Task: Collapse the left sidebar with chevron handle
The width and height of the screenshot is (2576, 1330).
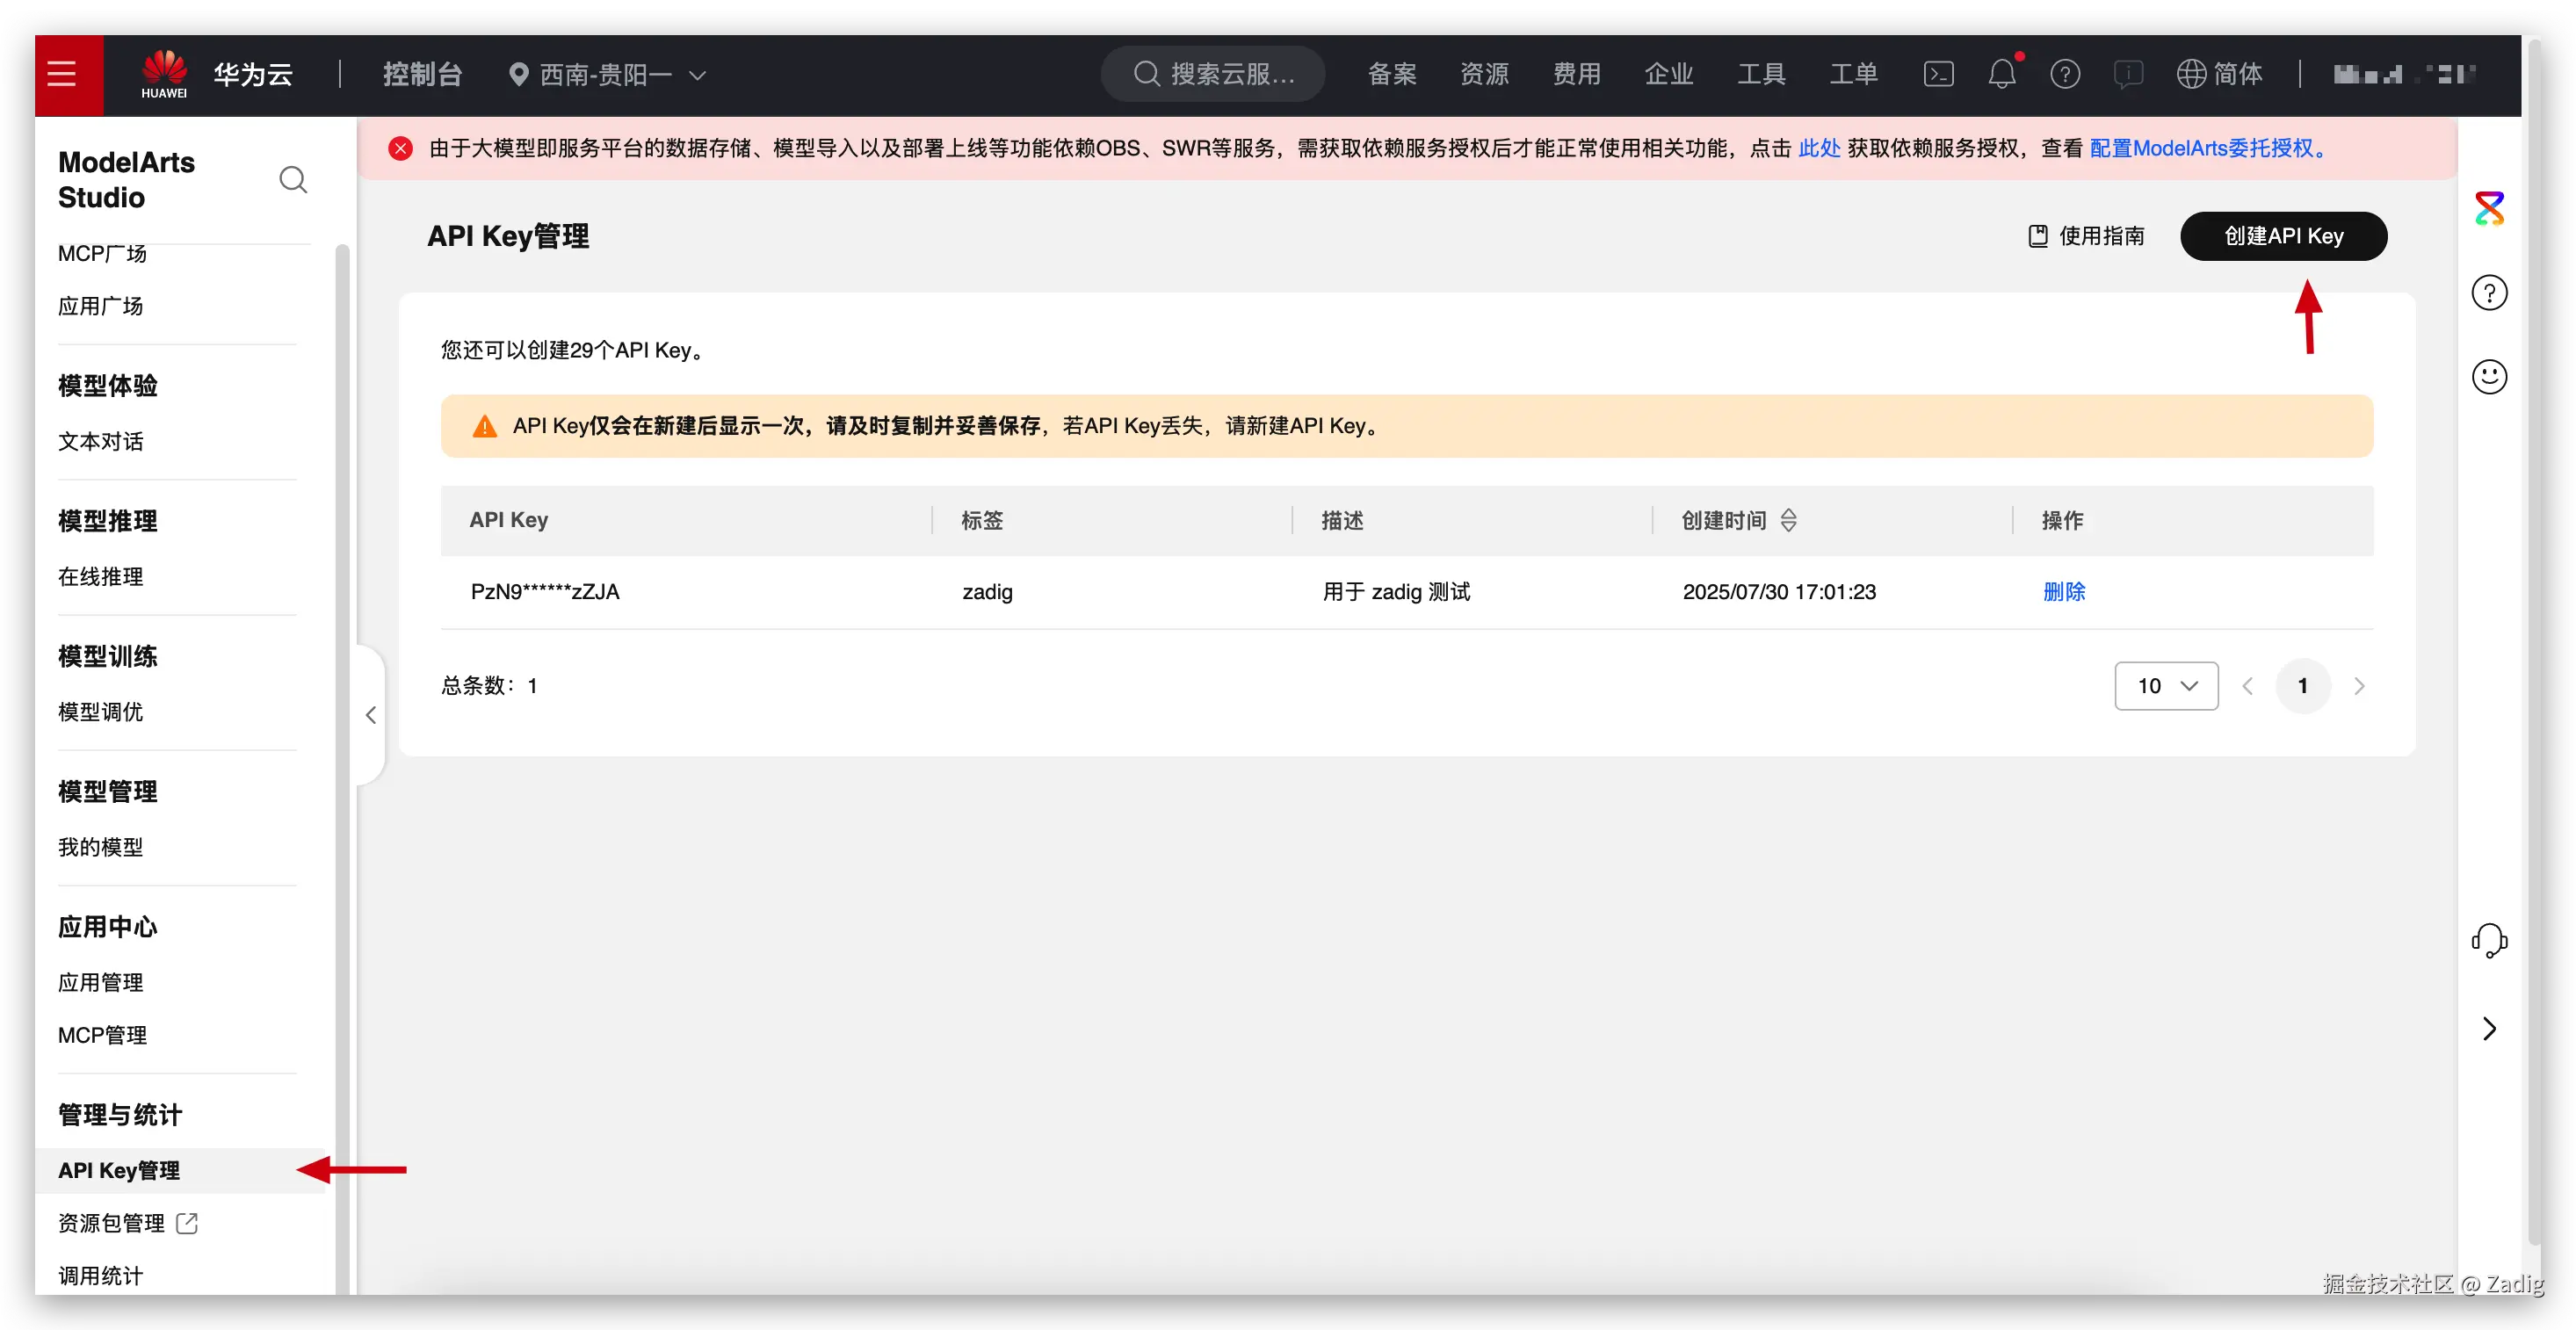Action: [371, 715]
